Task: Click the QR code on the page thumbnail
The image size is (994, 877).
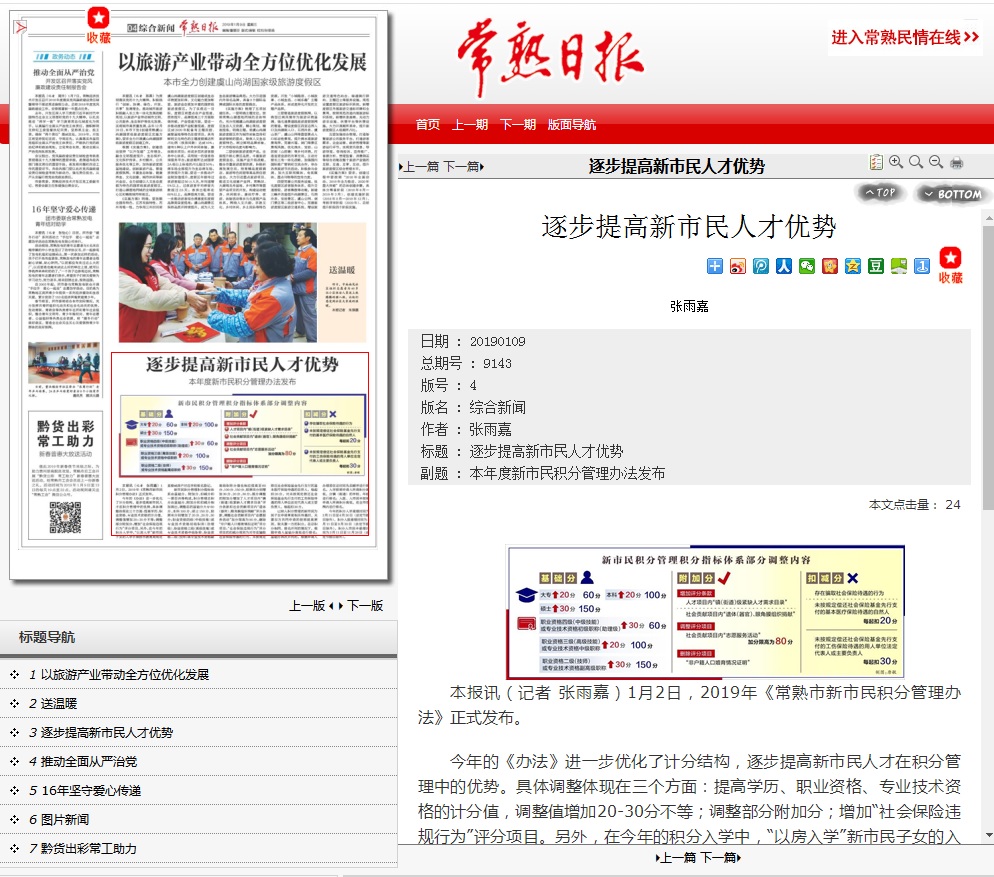Action: coord(65,517)
